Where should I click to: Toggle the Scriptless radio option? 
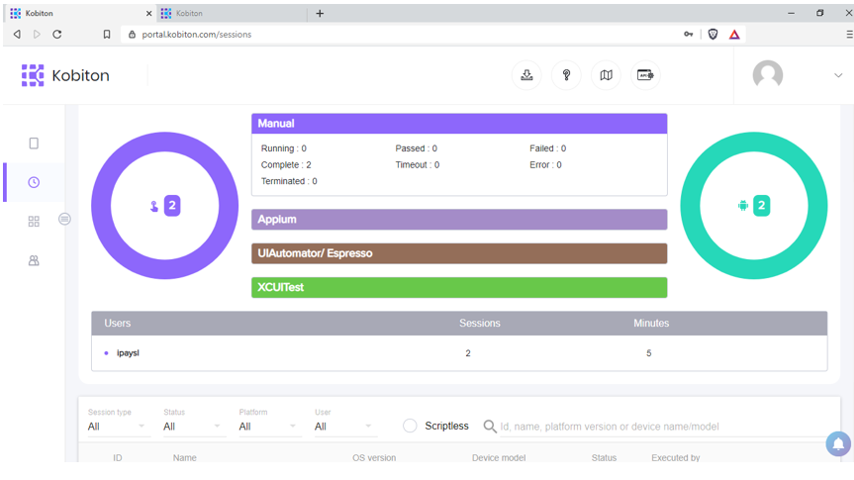[410, 426]
